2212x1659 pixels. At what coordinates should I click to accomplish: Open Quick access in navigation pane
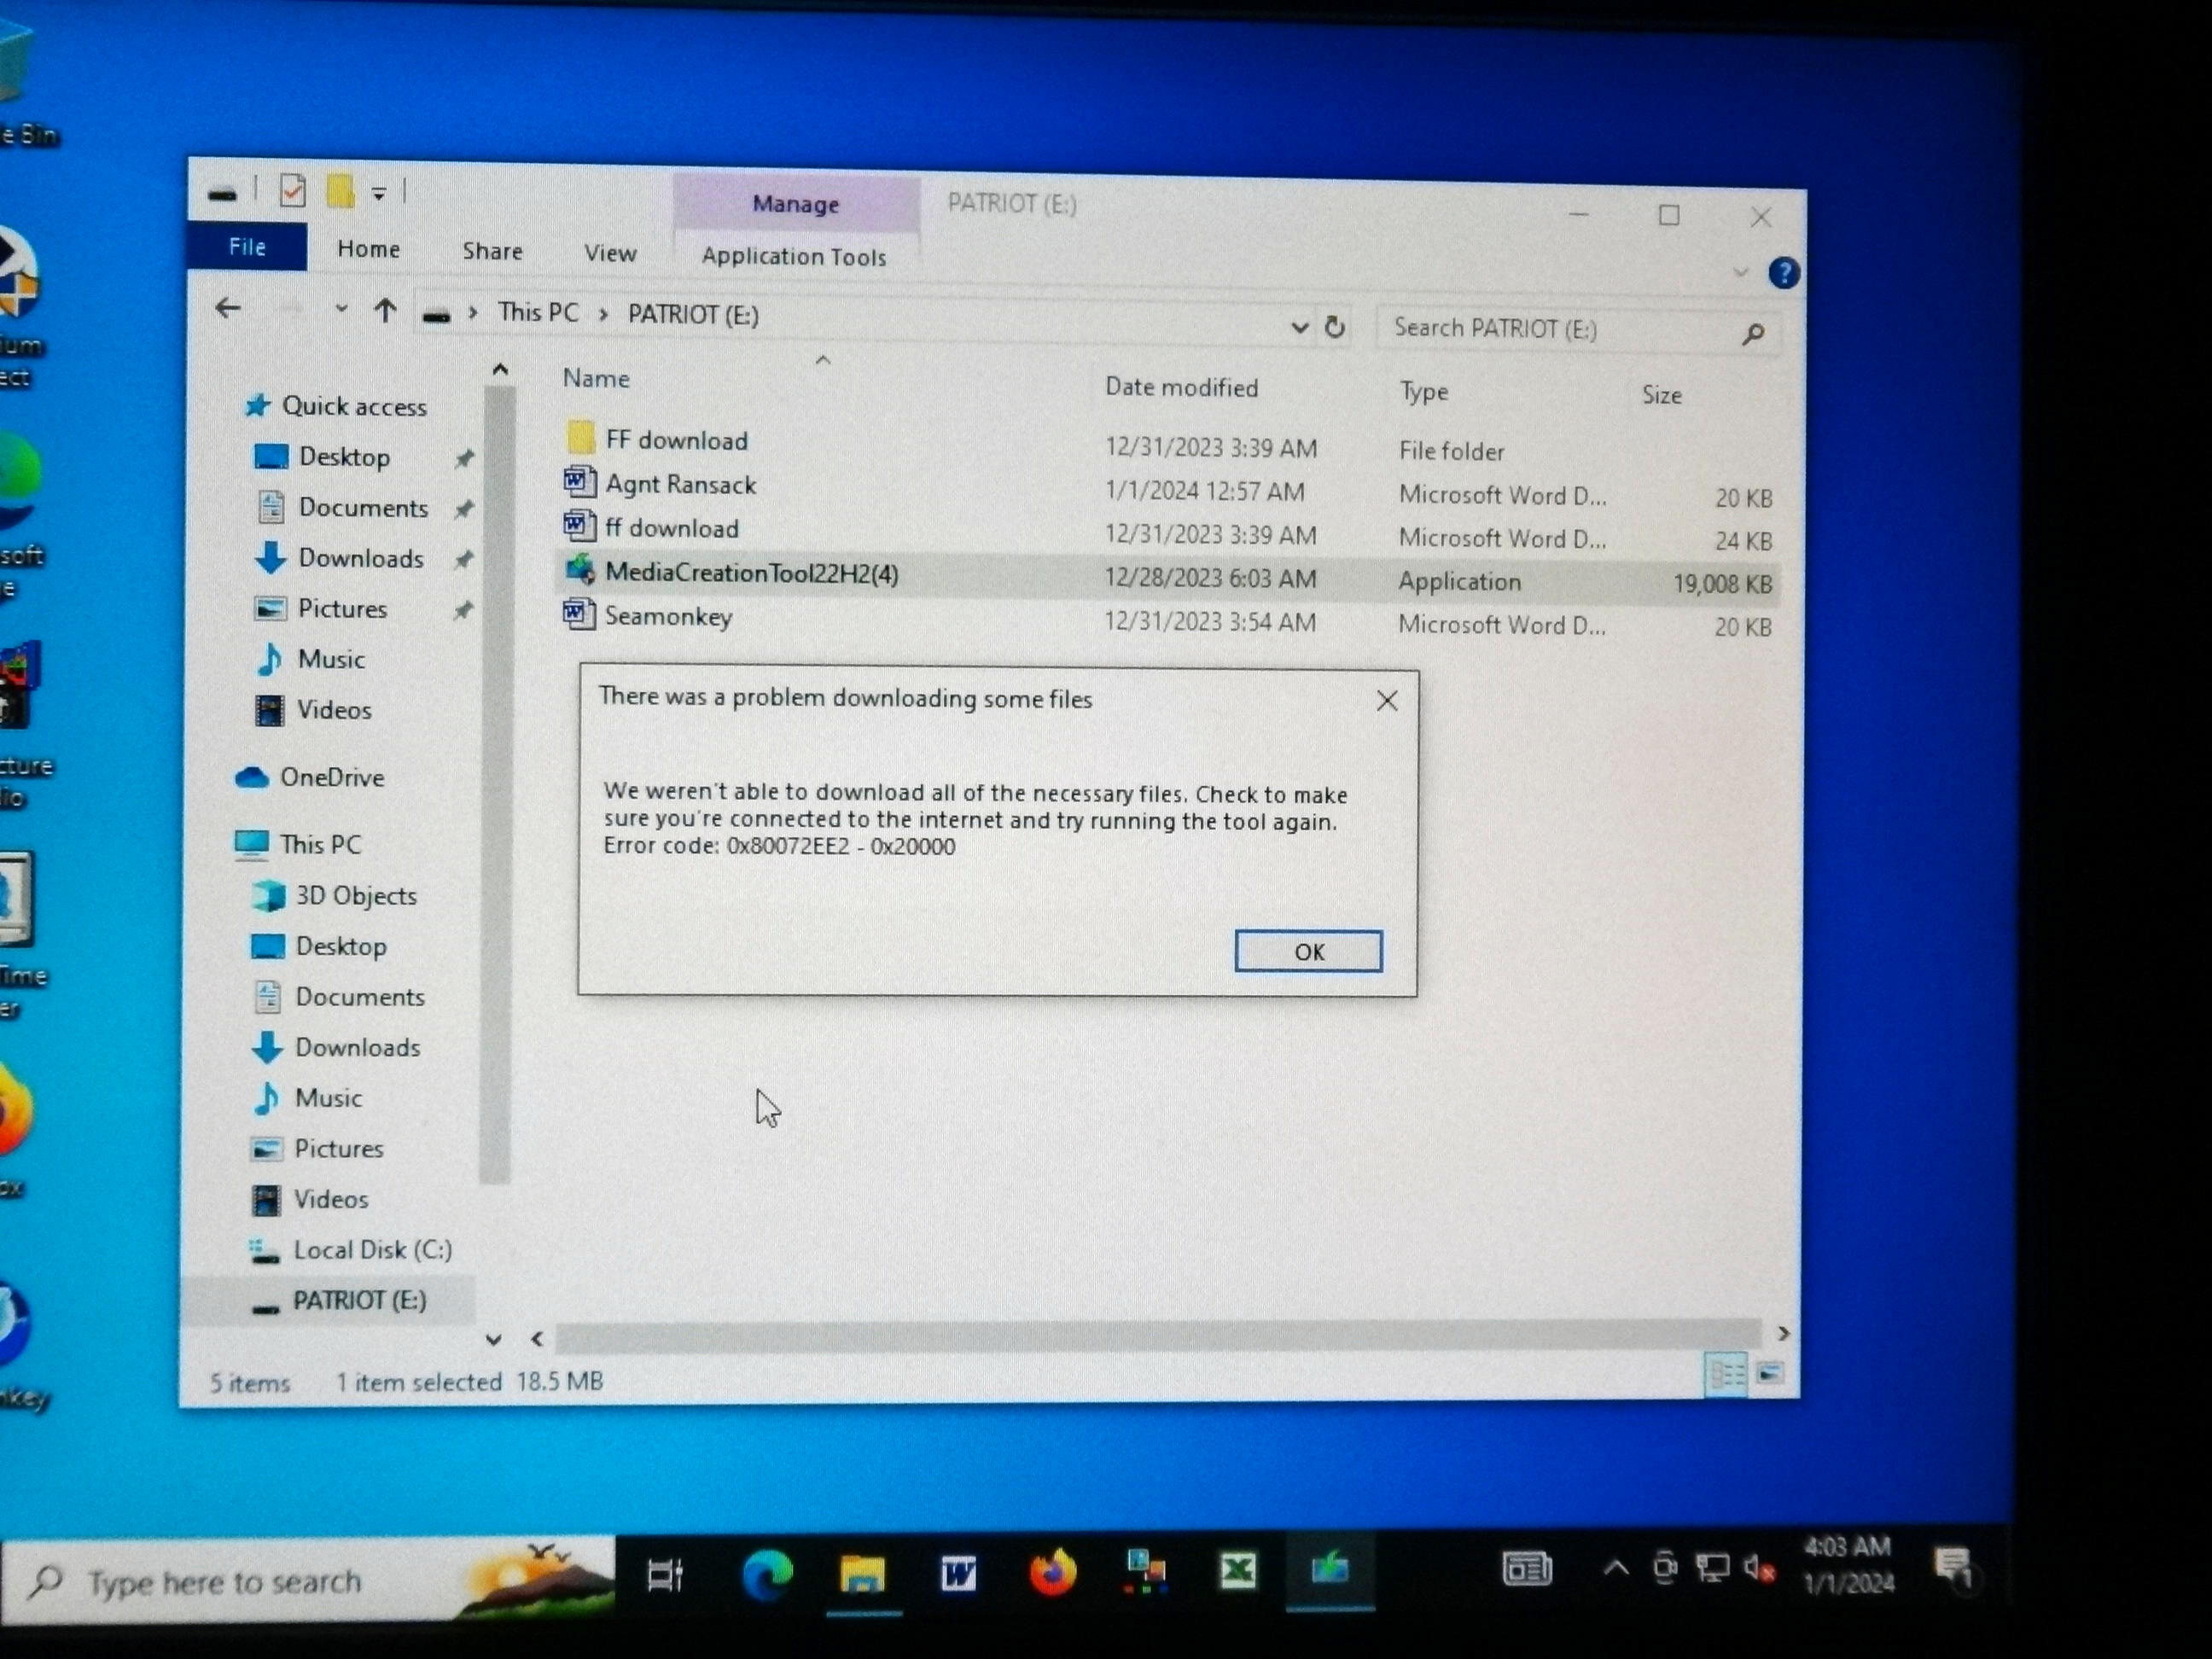point(353,406)
